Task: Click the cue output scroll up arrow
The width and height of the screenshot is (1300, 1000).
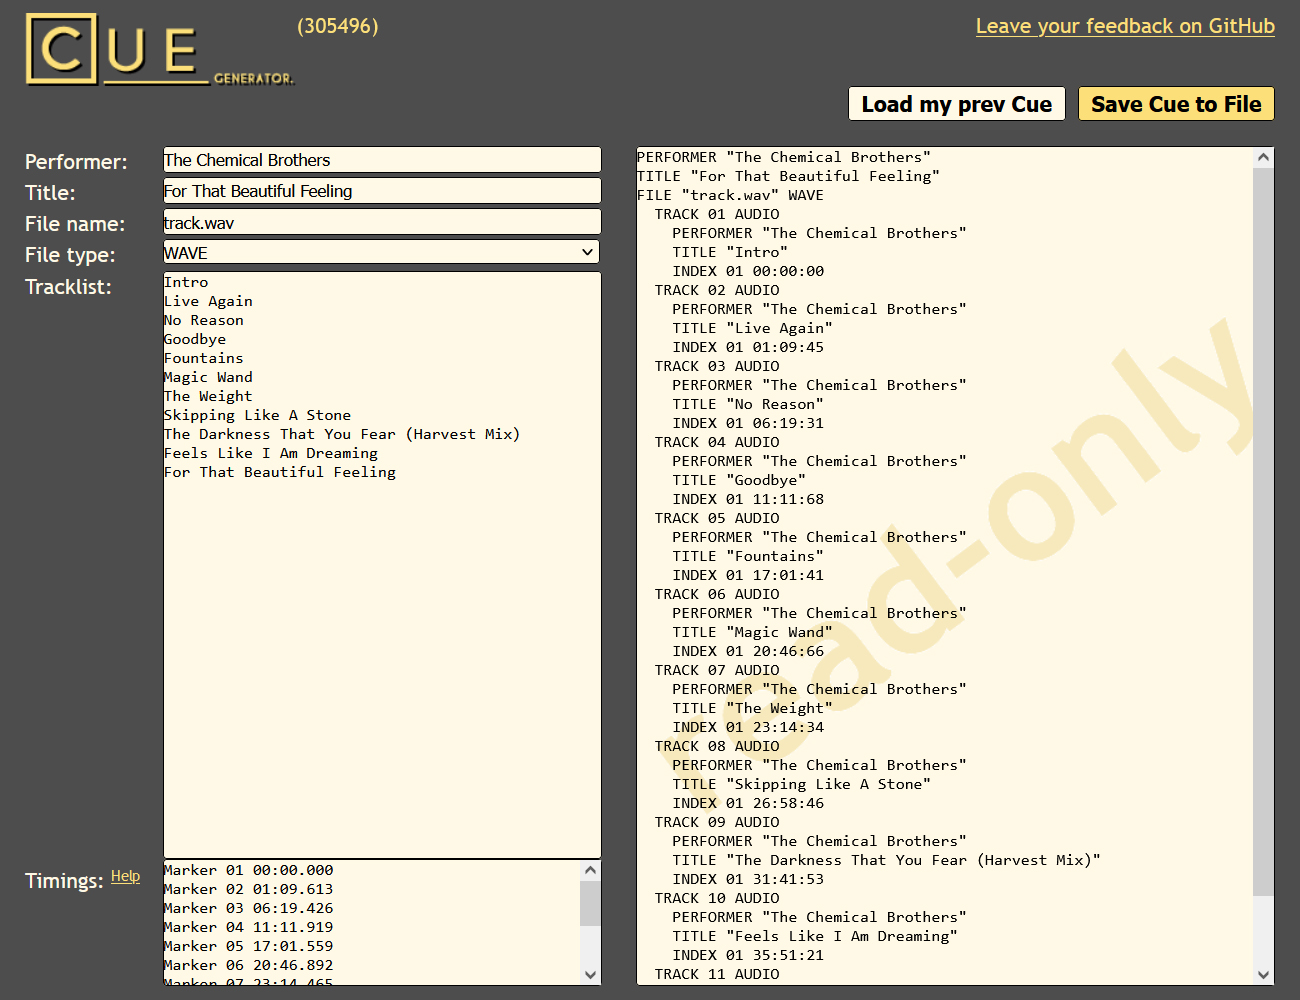Action: [1263, 157]
